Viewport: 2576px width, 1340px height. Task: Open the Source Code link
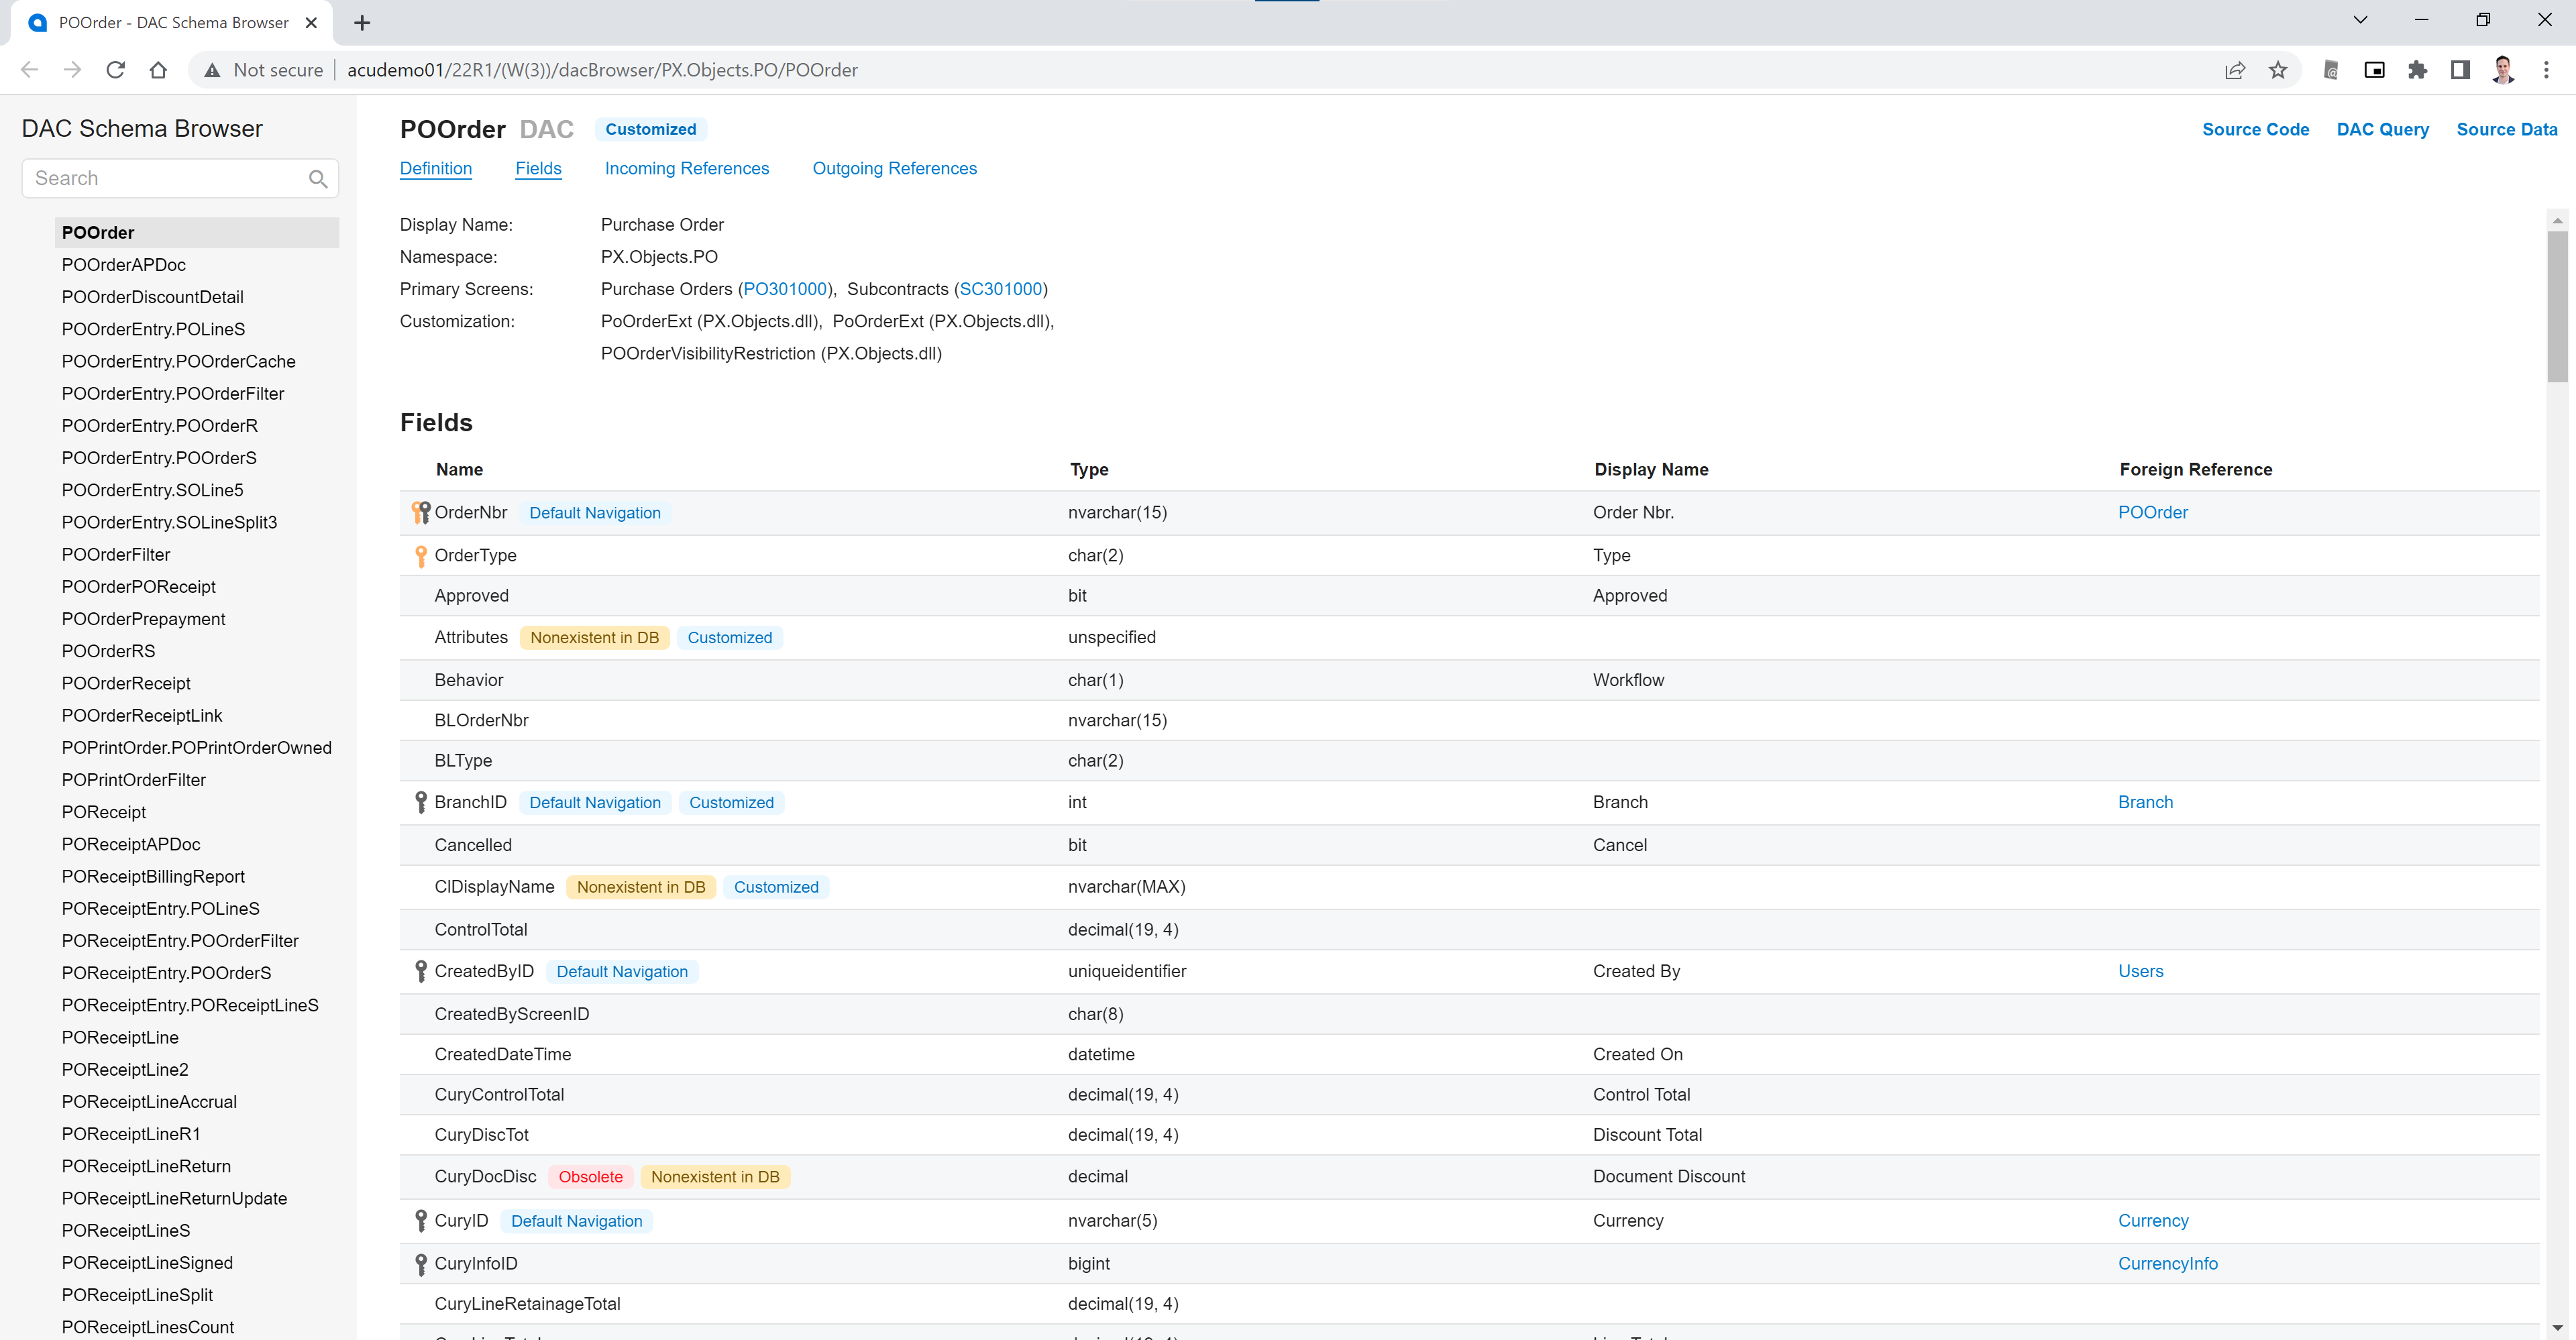click(2255, 129)
